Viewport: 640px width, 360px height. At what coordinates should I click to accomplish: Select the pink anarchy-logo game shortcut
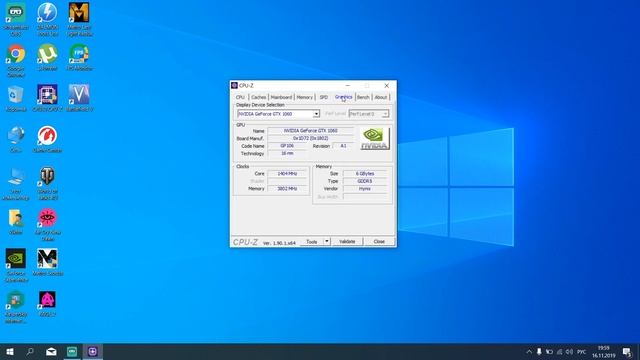click(x=47, y=304)
